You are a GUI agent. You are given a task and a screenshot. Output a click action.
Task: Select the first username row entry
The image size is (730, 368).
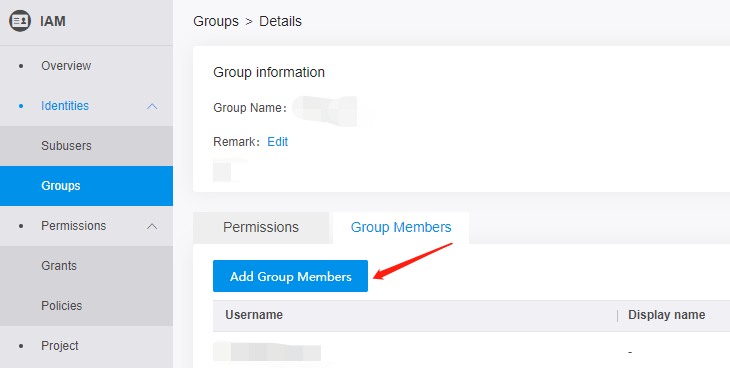tap(267, 352)
